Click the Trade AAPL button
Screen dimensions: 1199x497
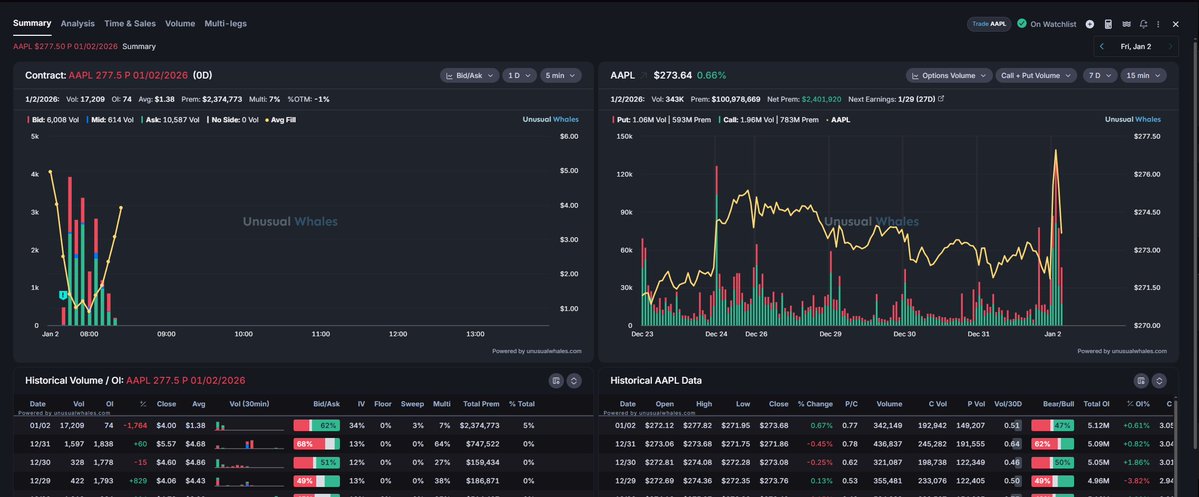coord(989,24)
